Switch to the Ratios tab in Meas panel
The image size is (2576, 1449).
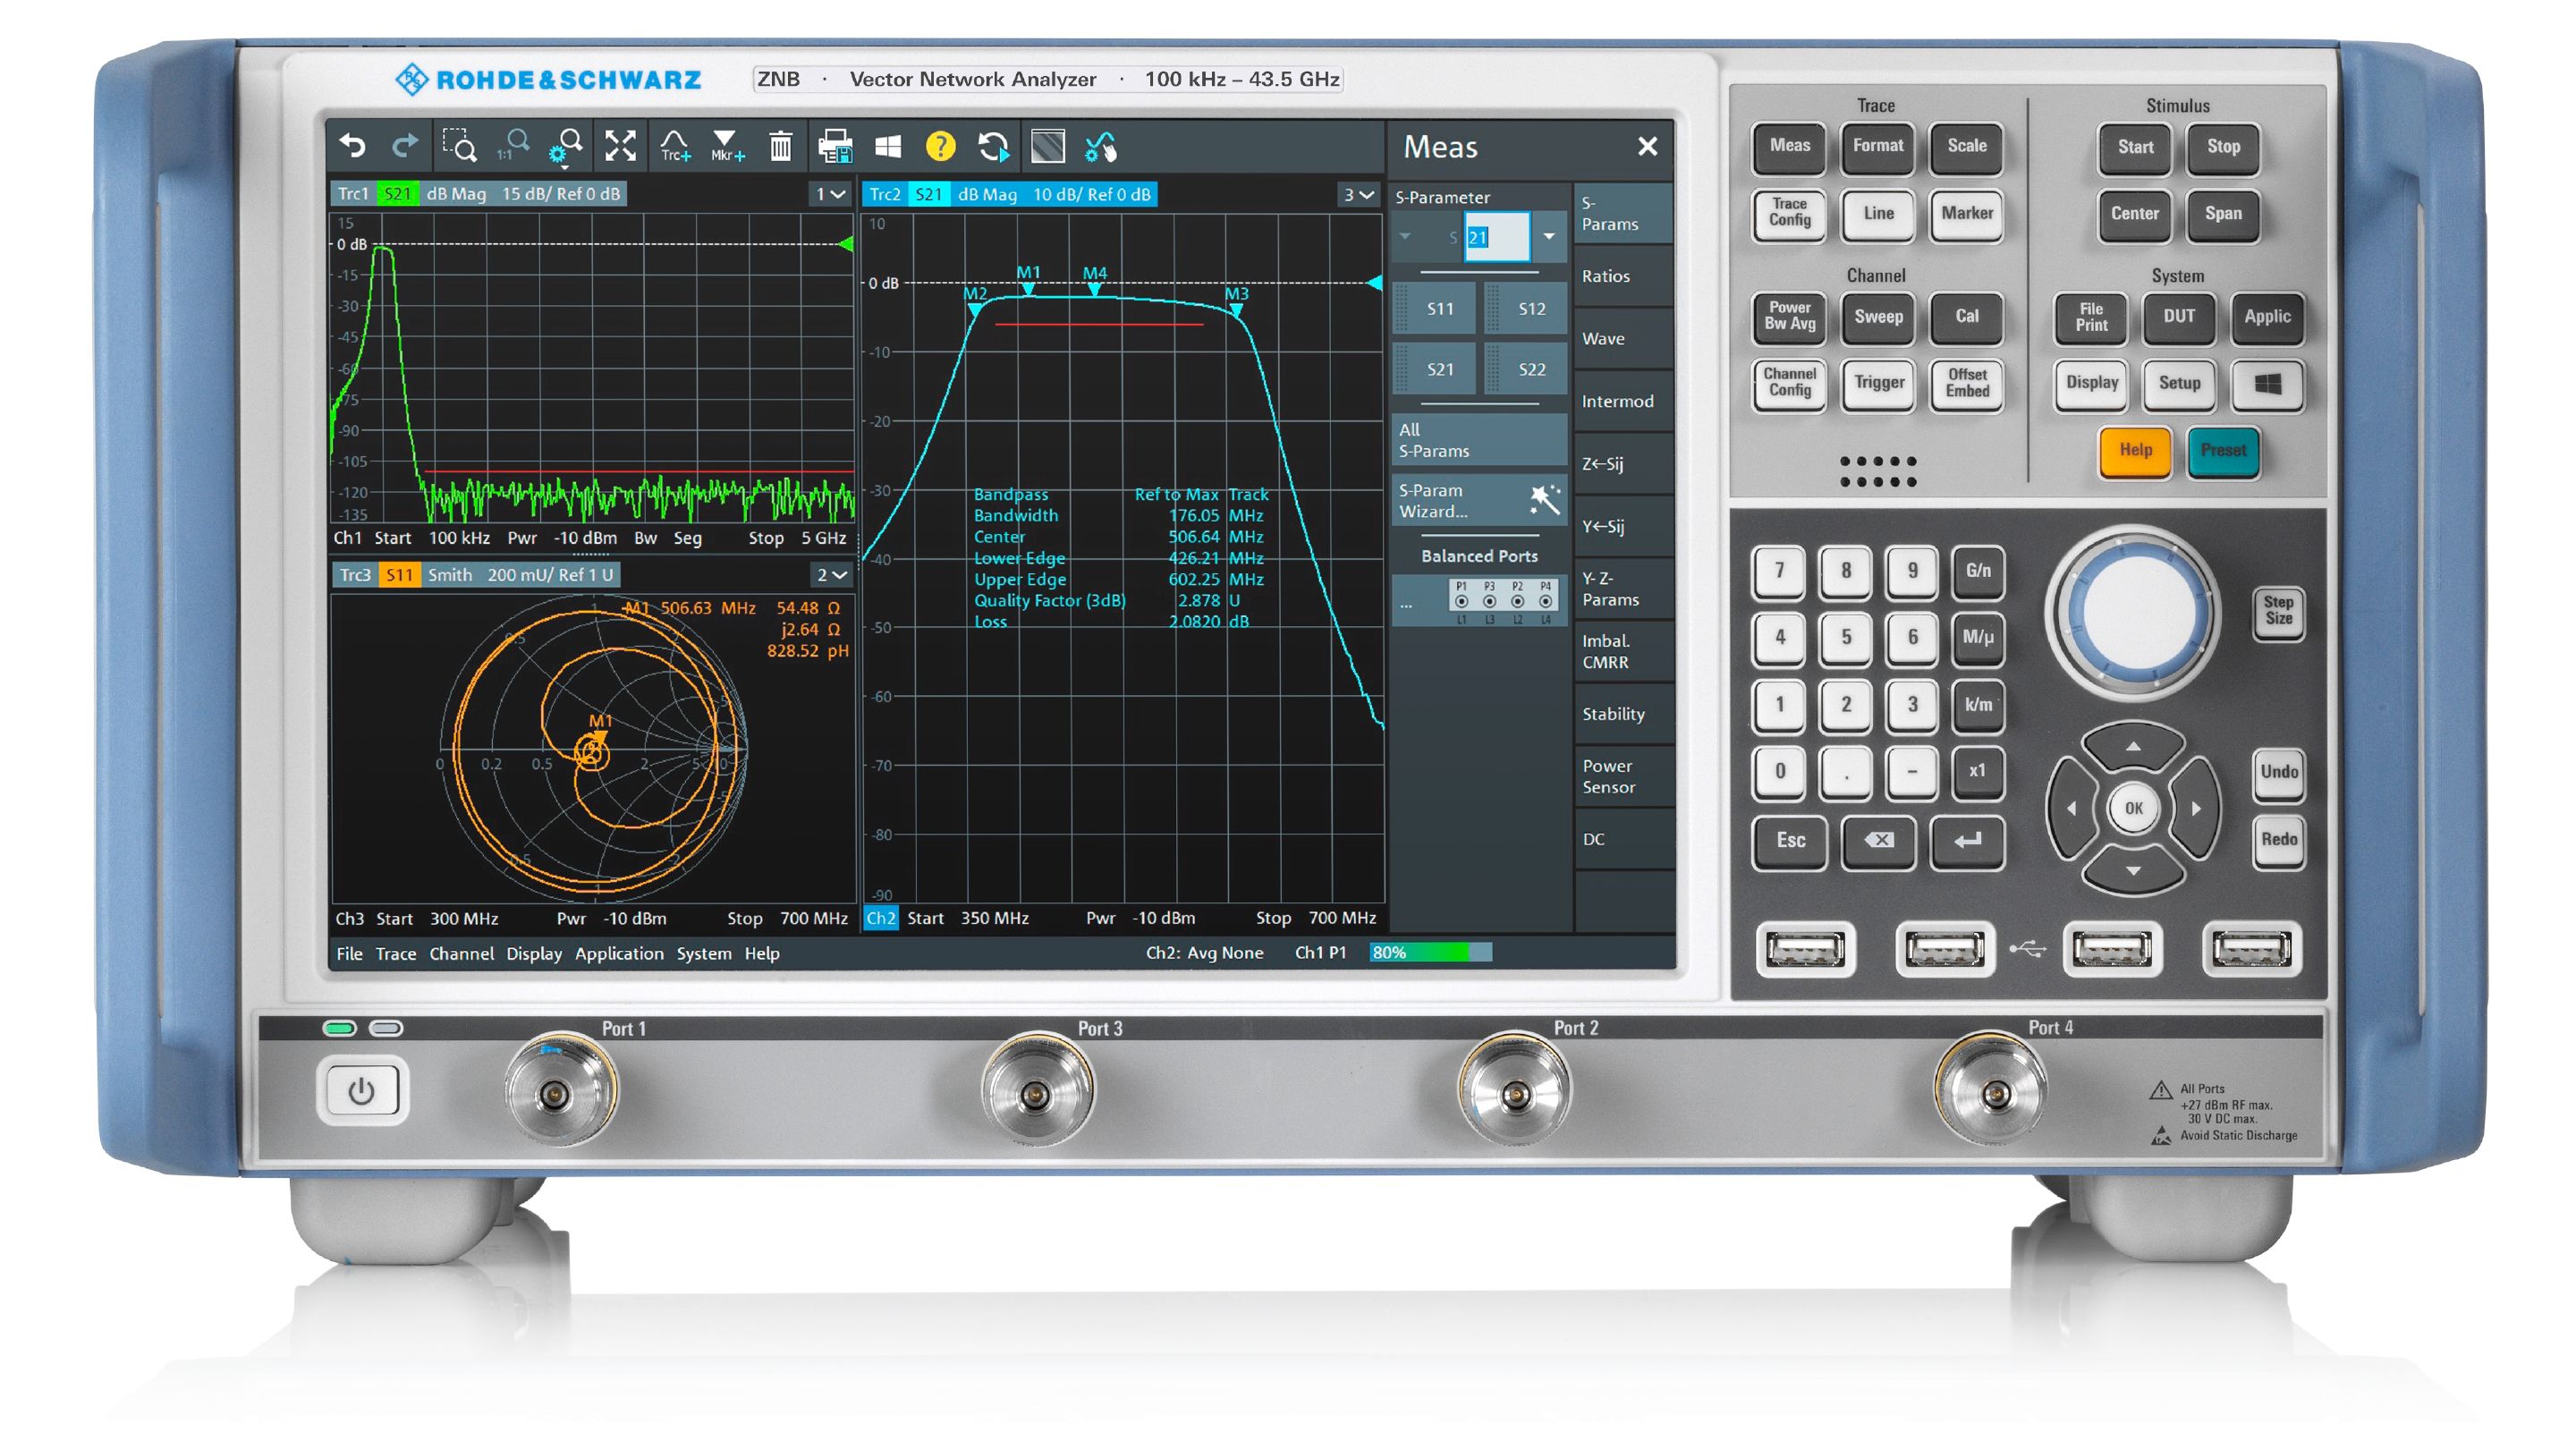1609,276
